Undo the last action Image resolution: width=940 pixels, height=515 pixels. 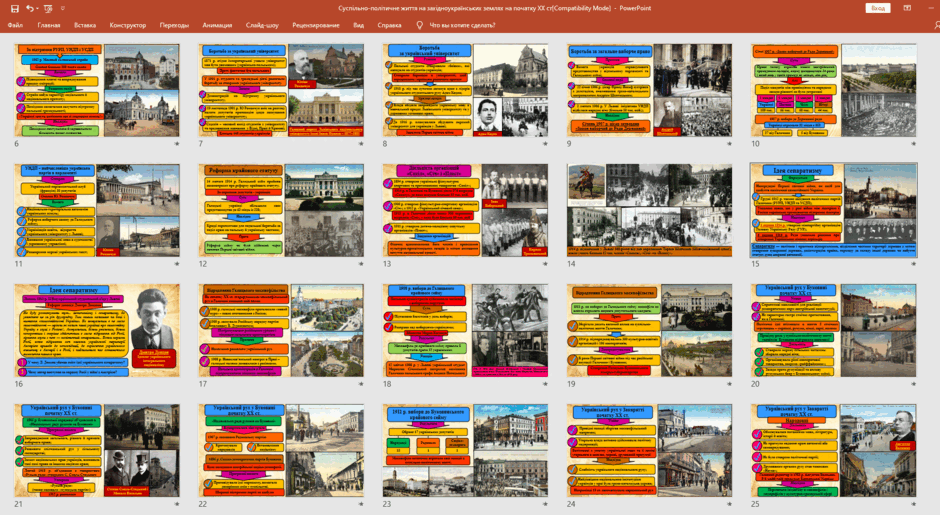pyautogui.click(x=29, y=8)
